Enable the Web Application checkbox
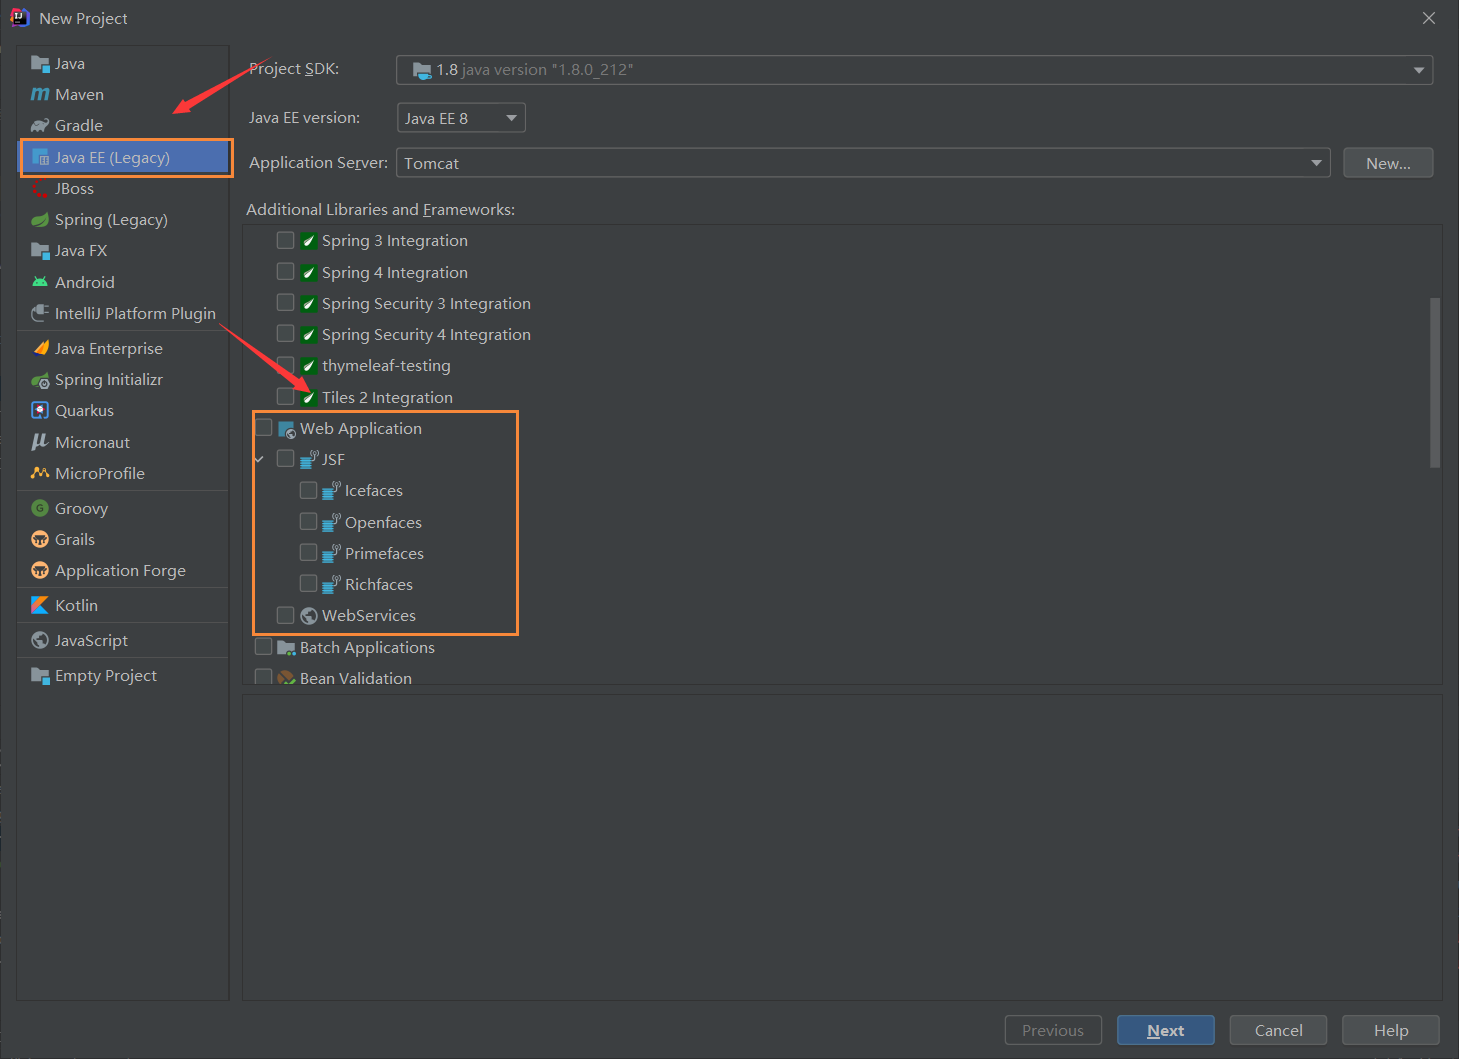The image size is (1459, 1059). [264, 428]
